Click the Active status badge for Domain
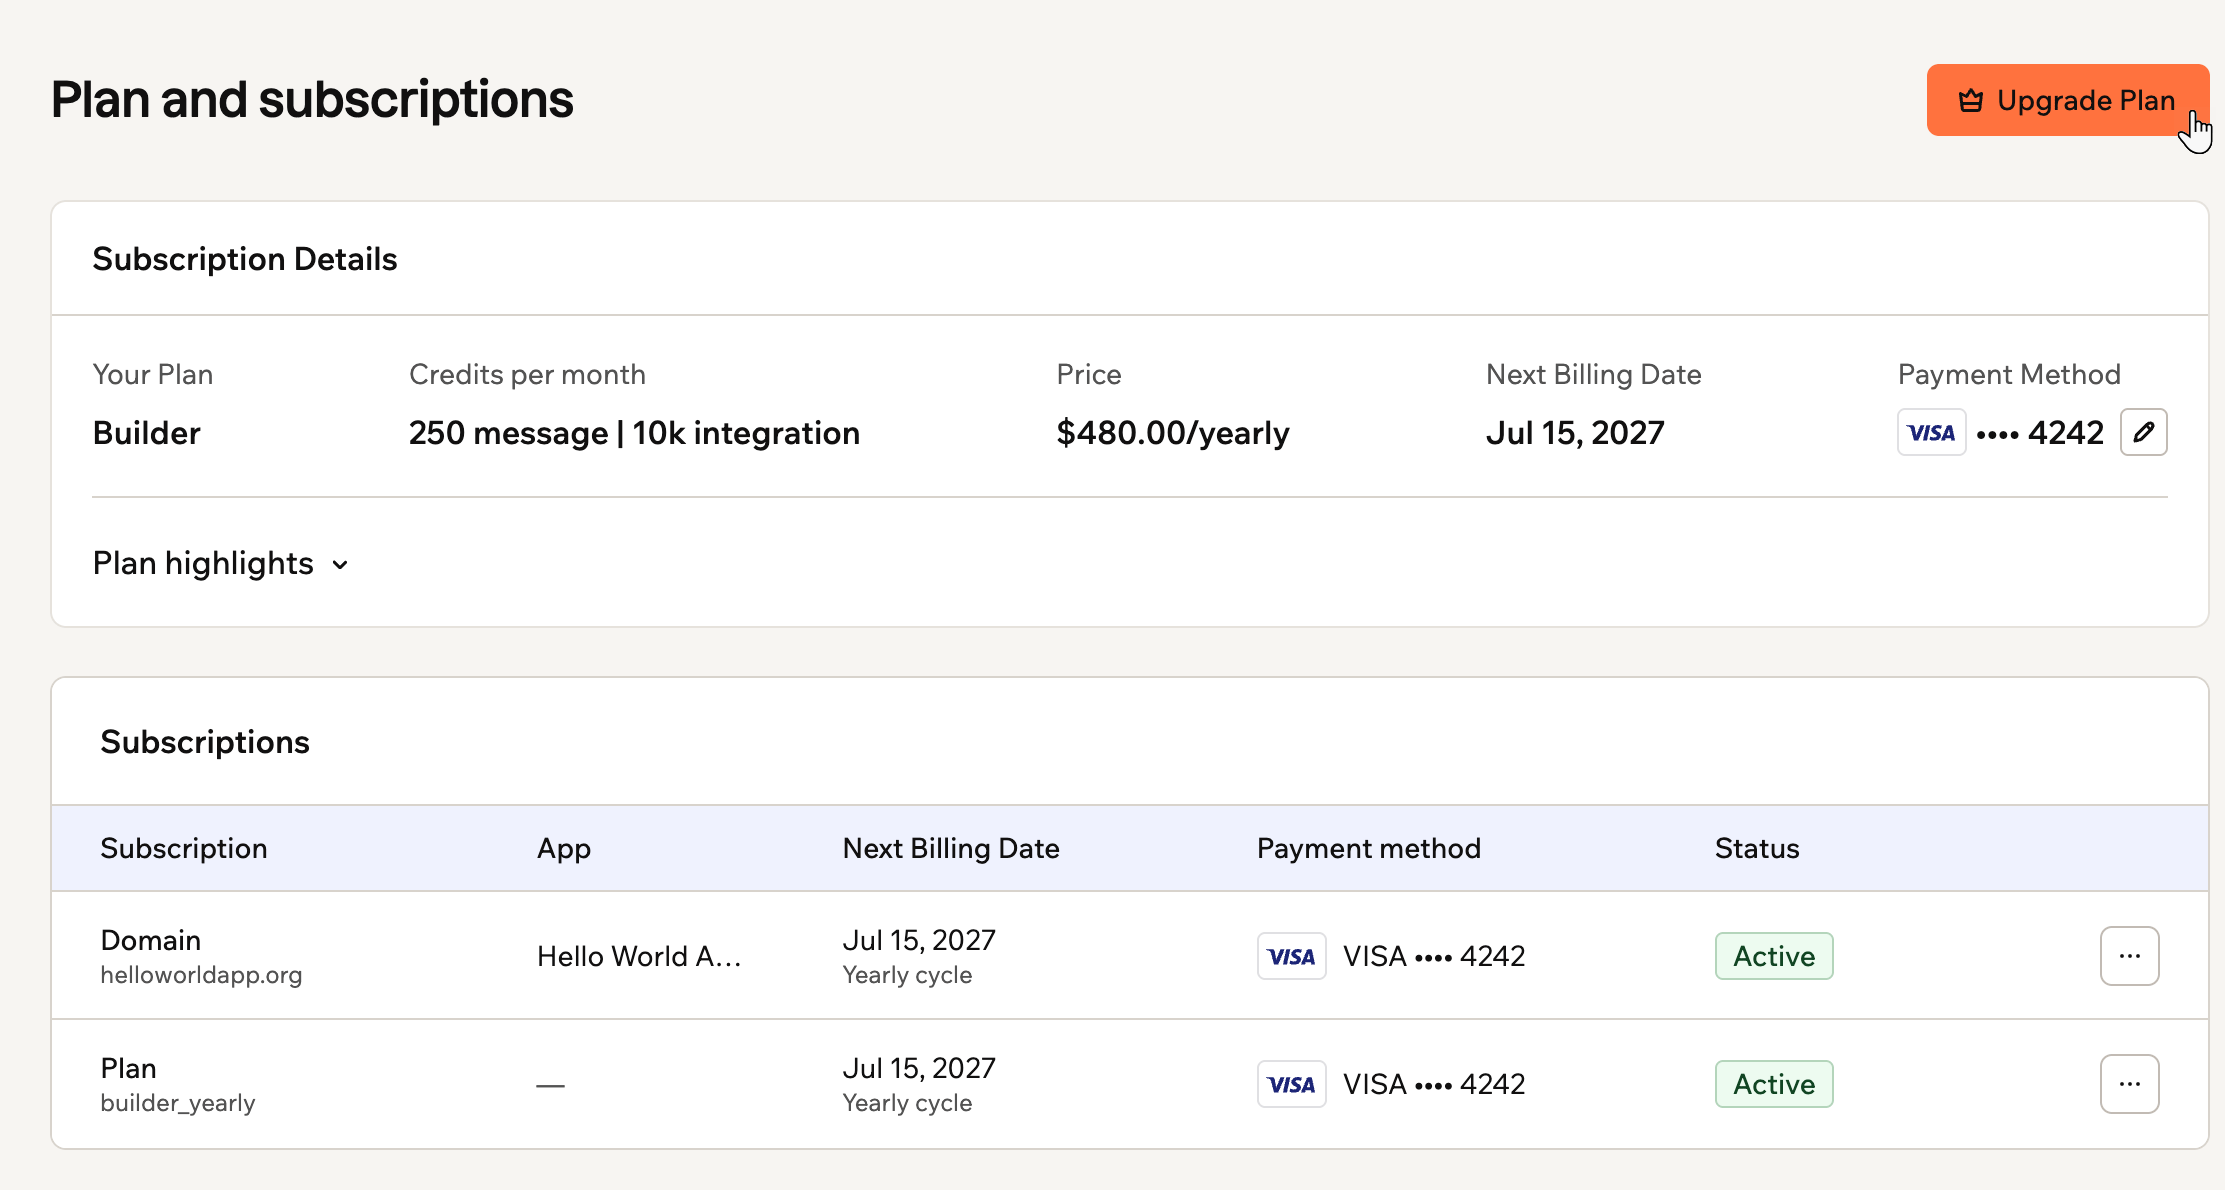The width and height of the screenshot is (2225, 1190). [1774, 956]
